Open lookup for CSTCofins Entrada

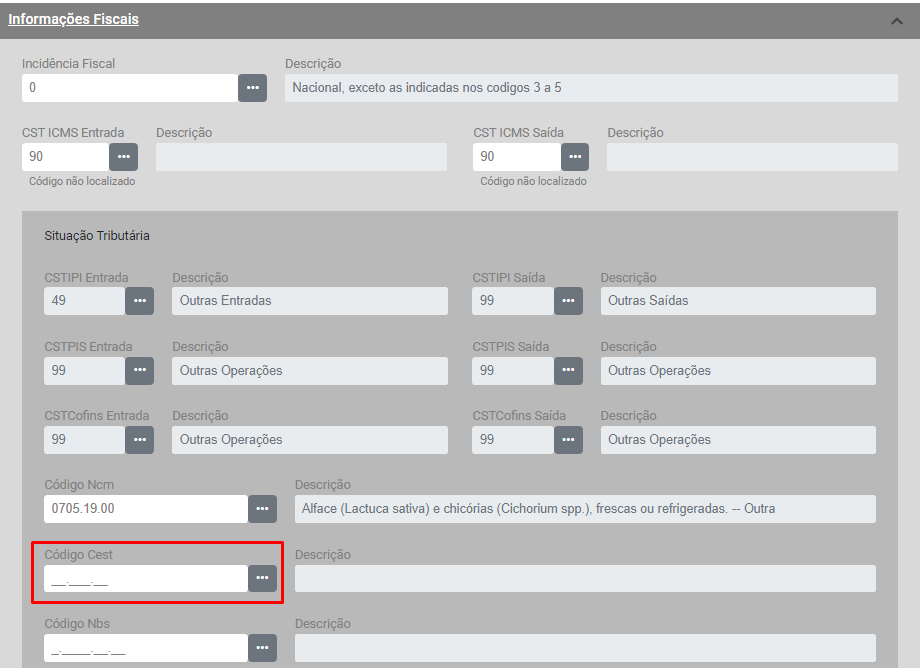(x=139, y=440)
